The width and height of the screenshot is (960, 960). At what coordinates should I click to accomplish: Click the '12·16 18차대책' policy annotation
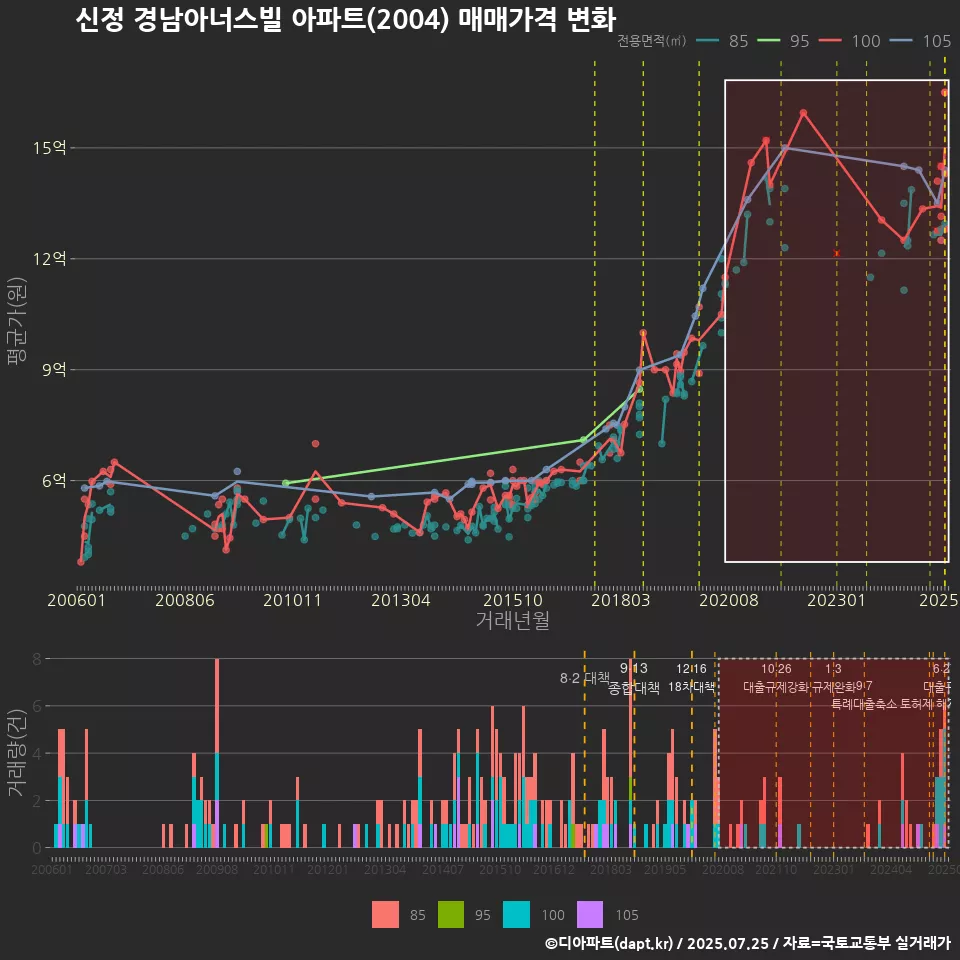tap(691, 678)
